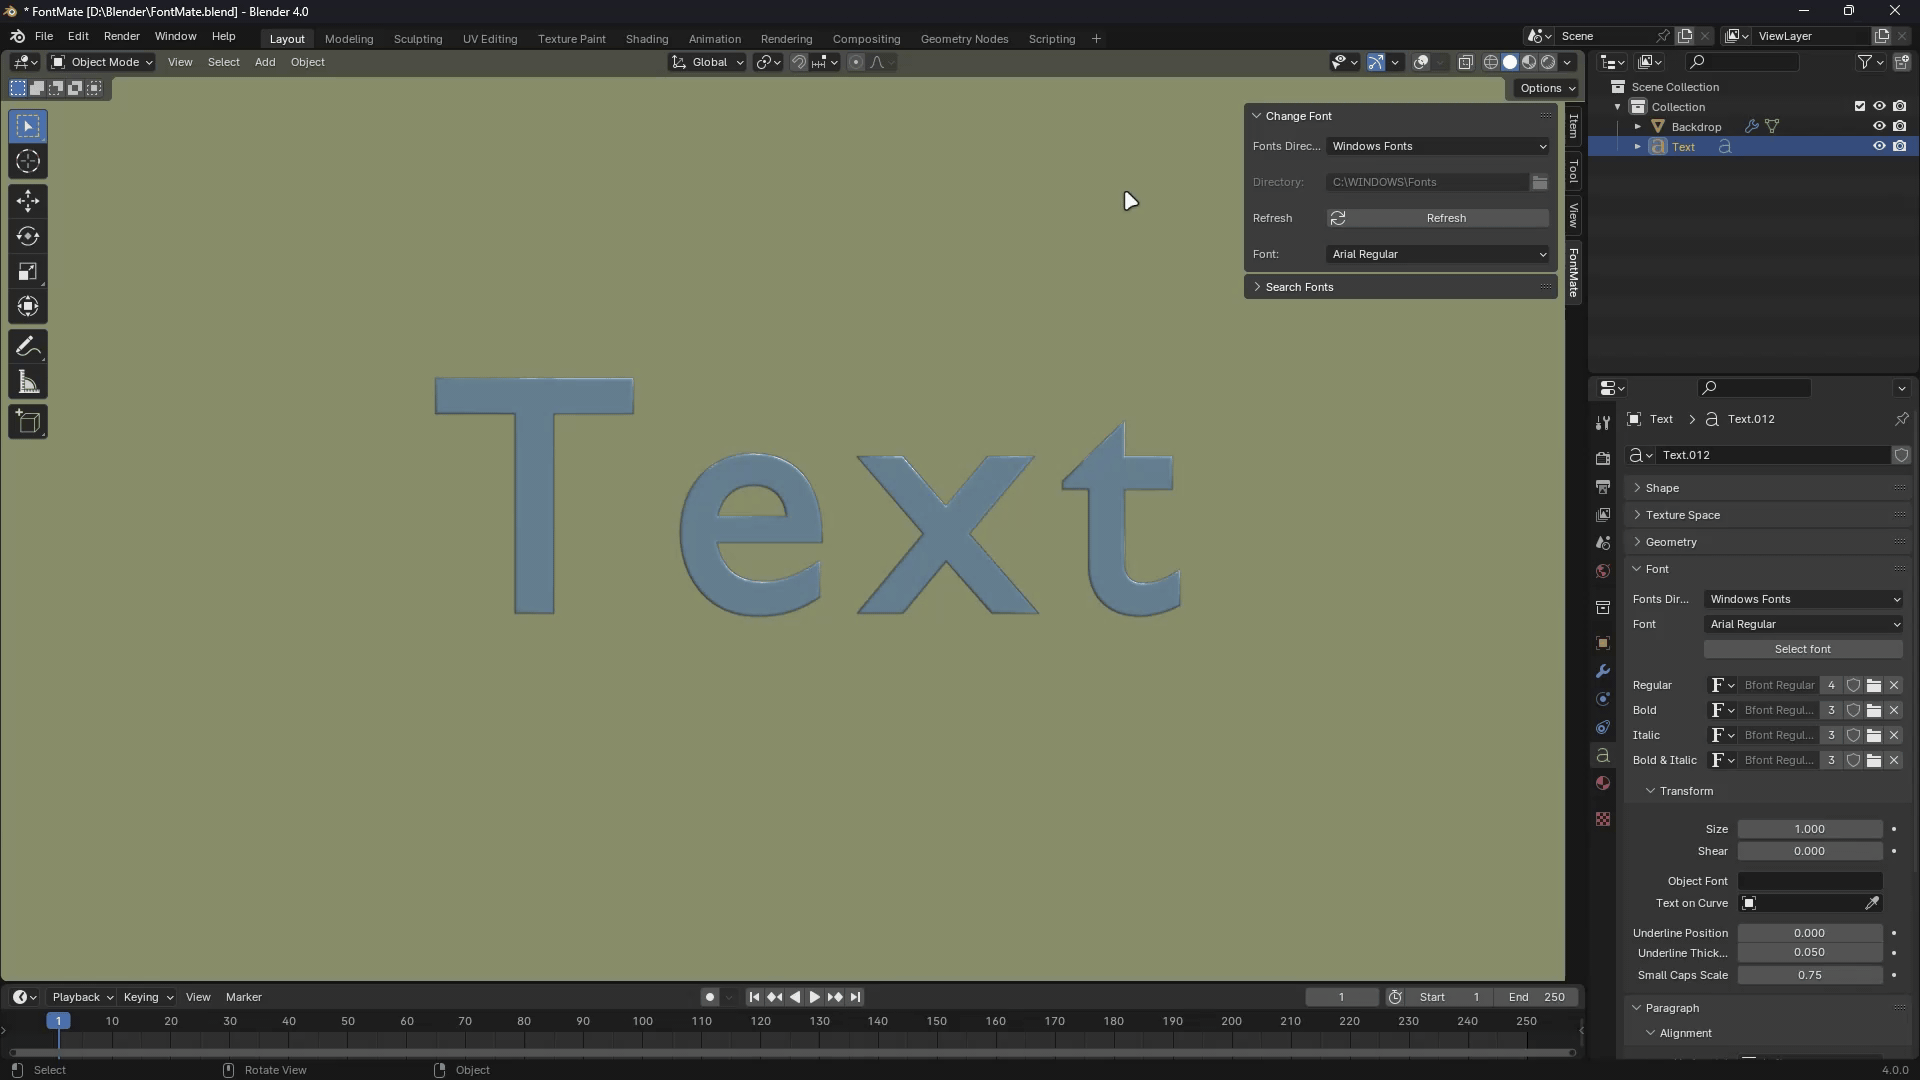Select the Annotate tool

(x=28, y=347)
